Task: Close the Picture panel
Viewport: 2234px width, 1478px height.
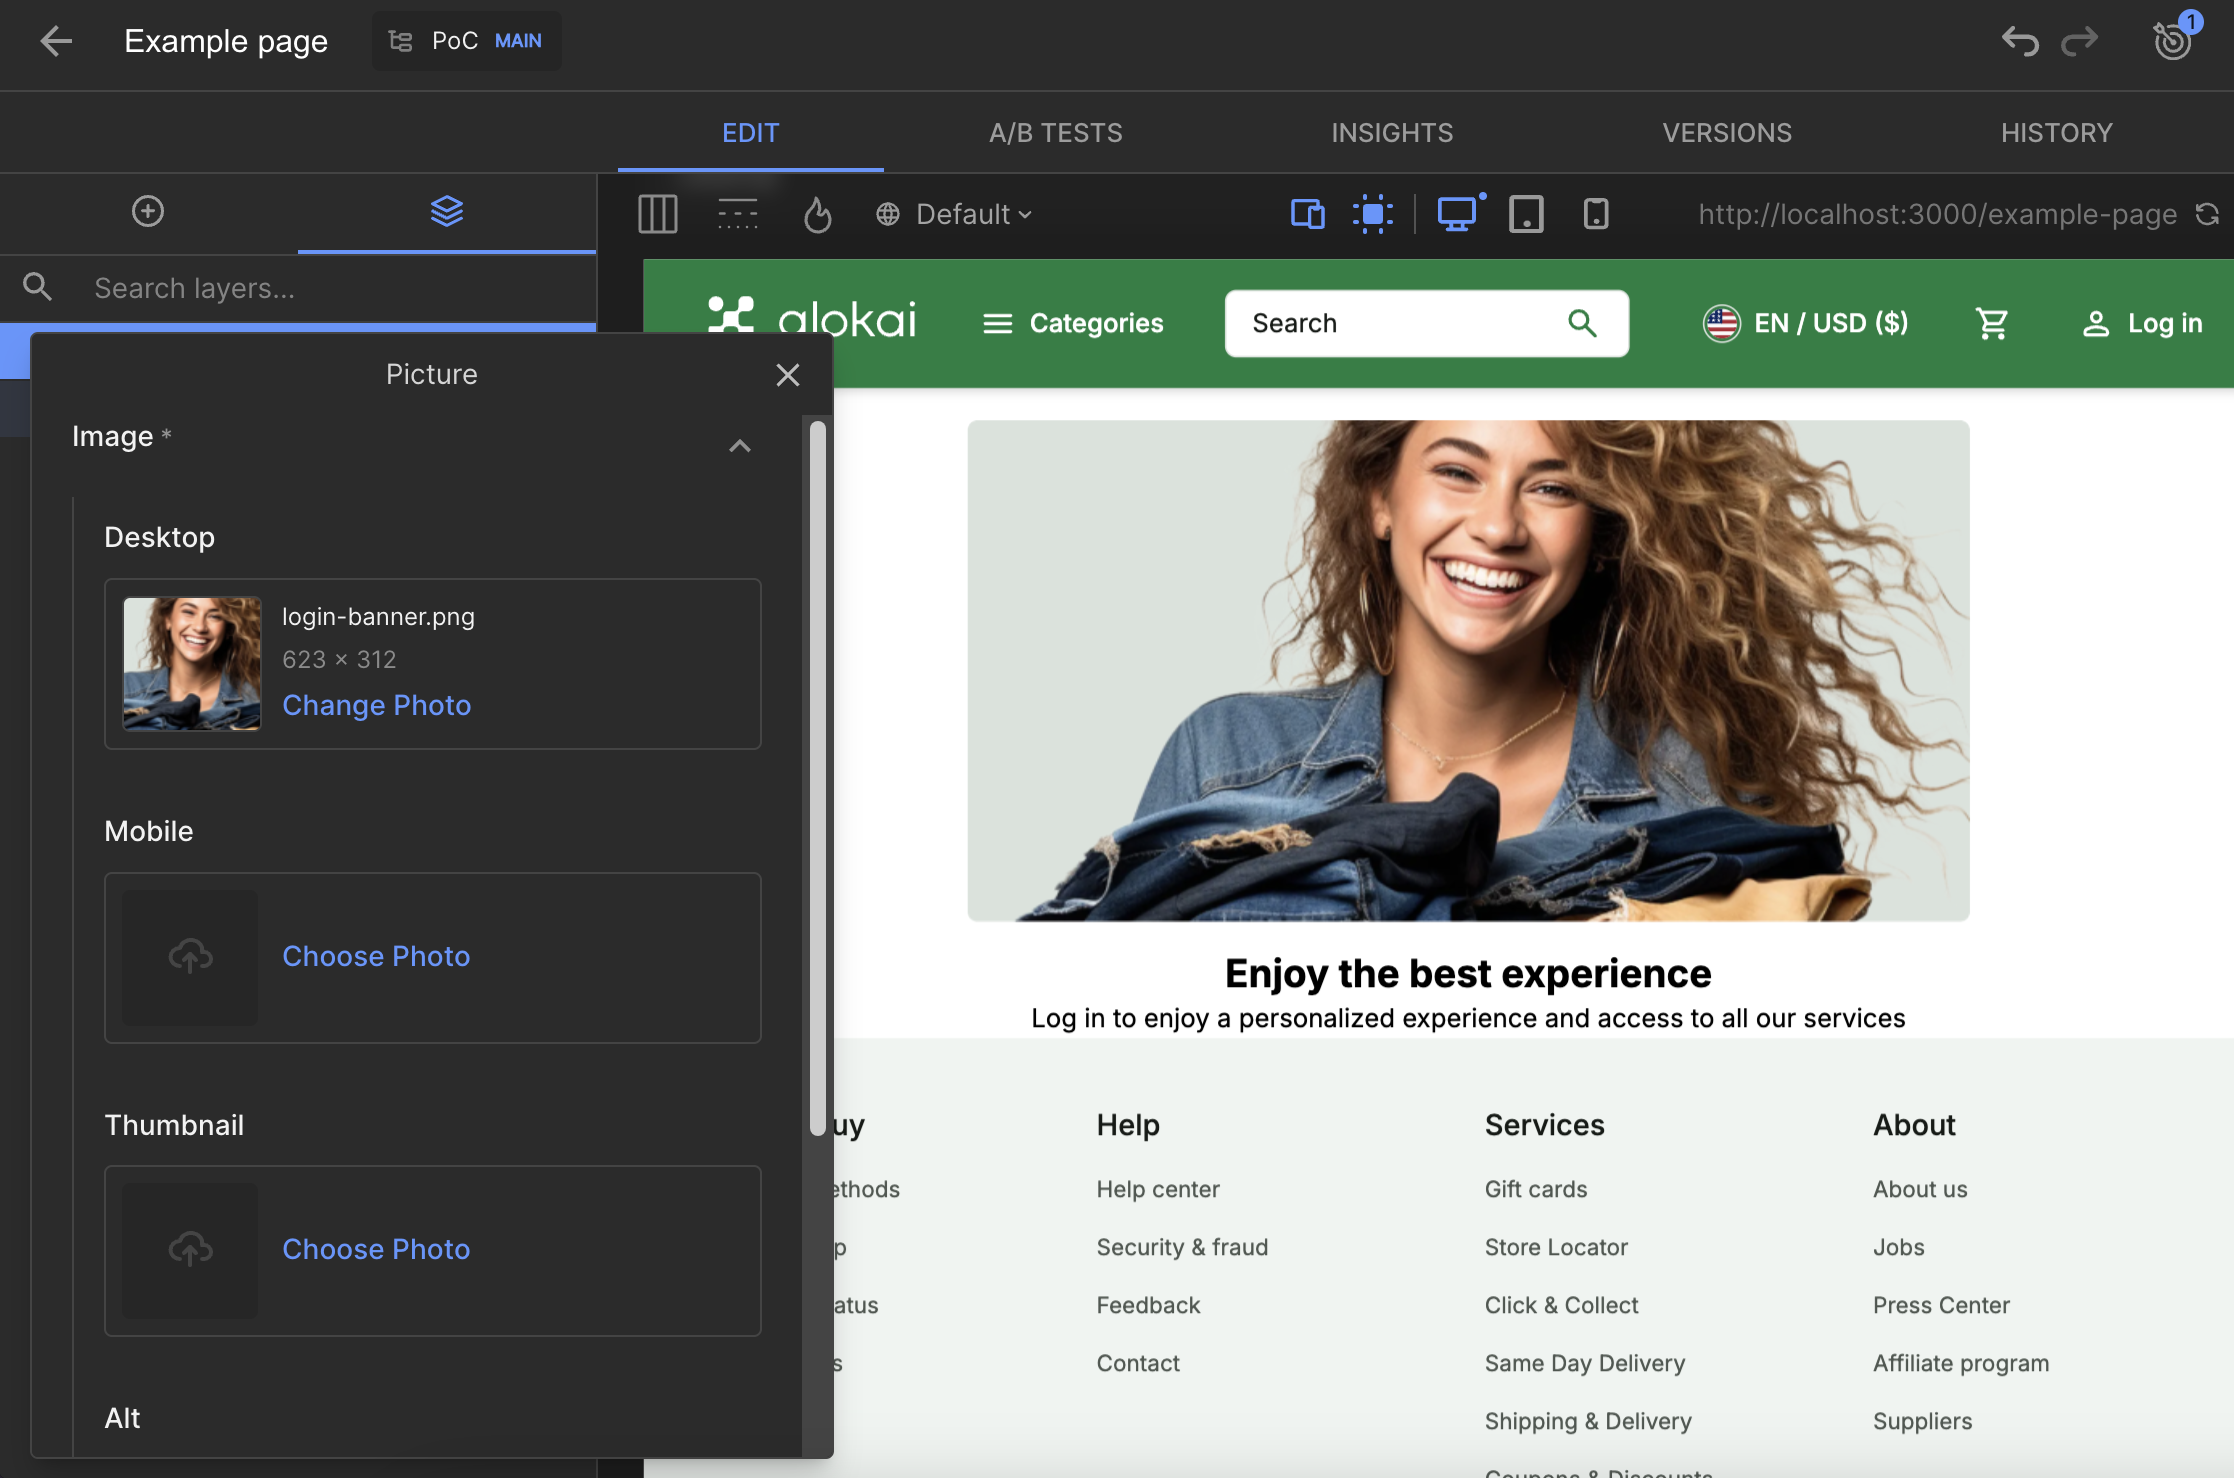Action: (x=788, y=375)
